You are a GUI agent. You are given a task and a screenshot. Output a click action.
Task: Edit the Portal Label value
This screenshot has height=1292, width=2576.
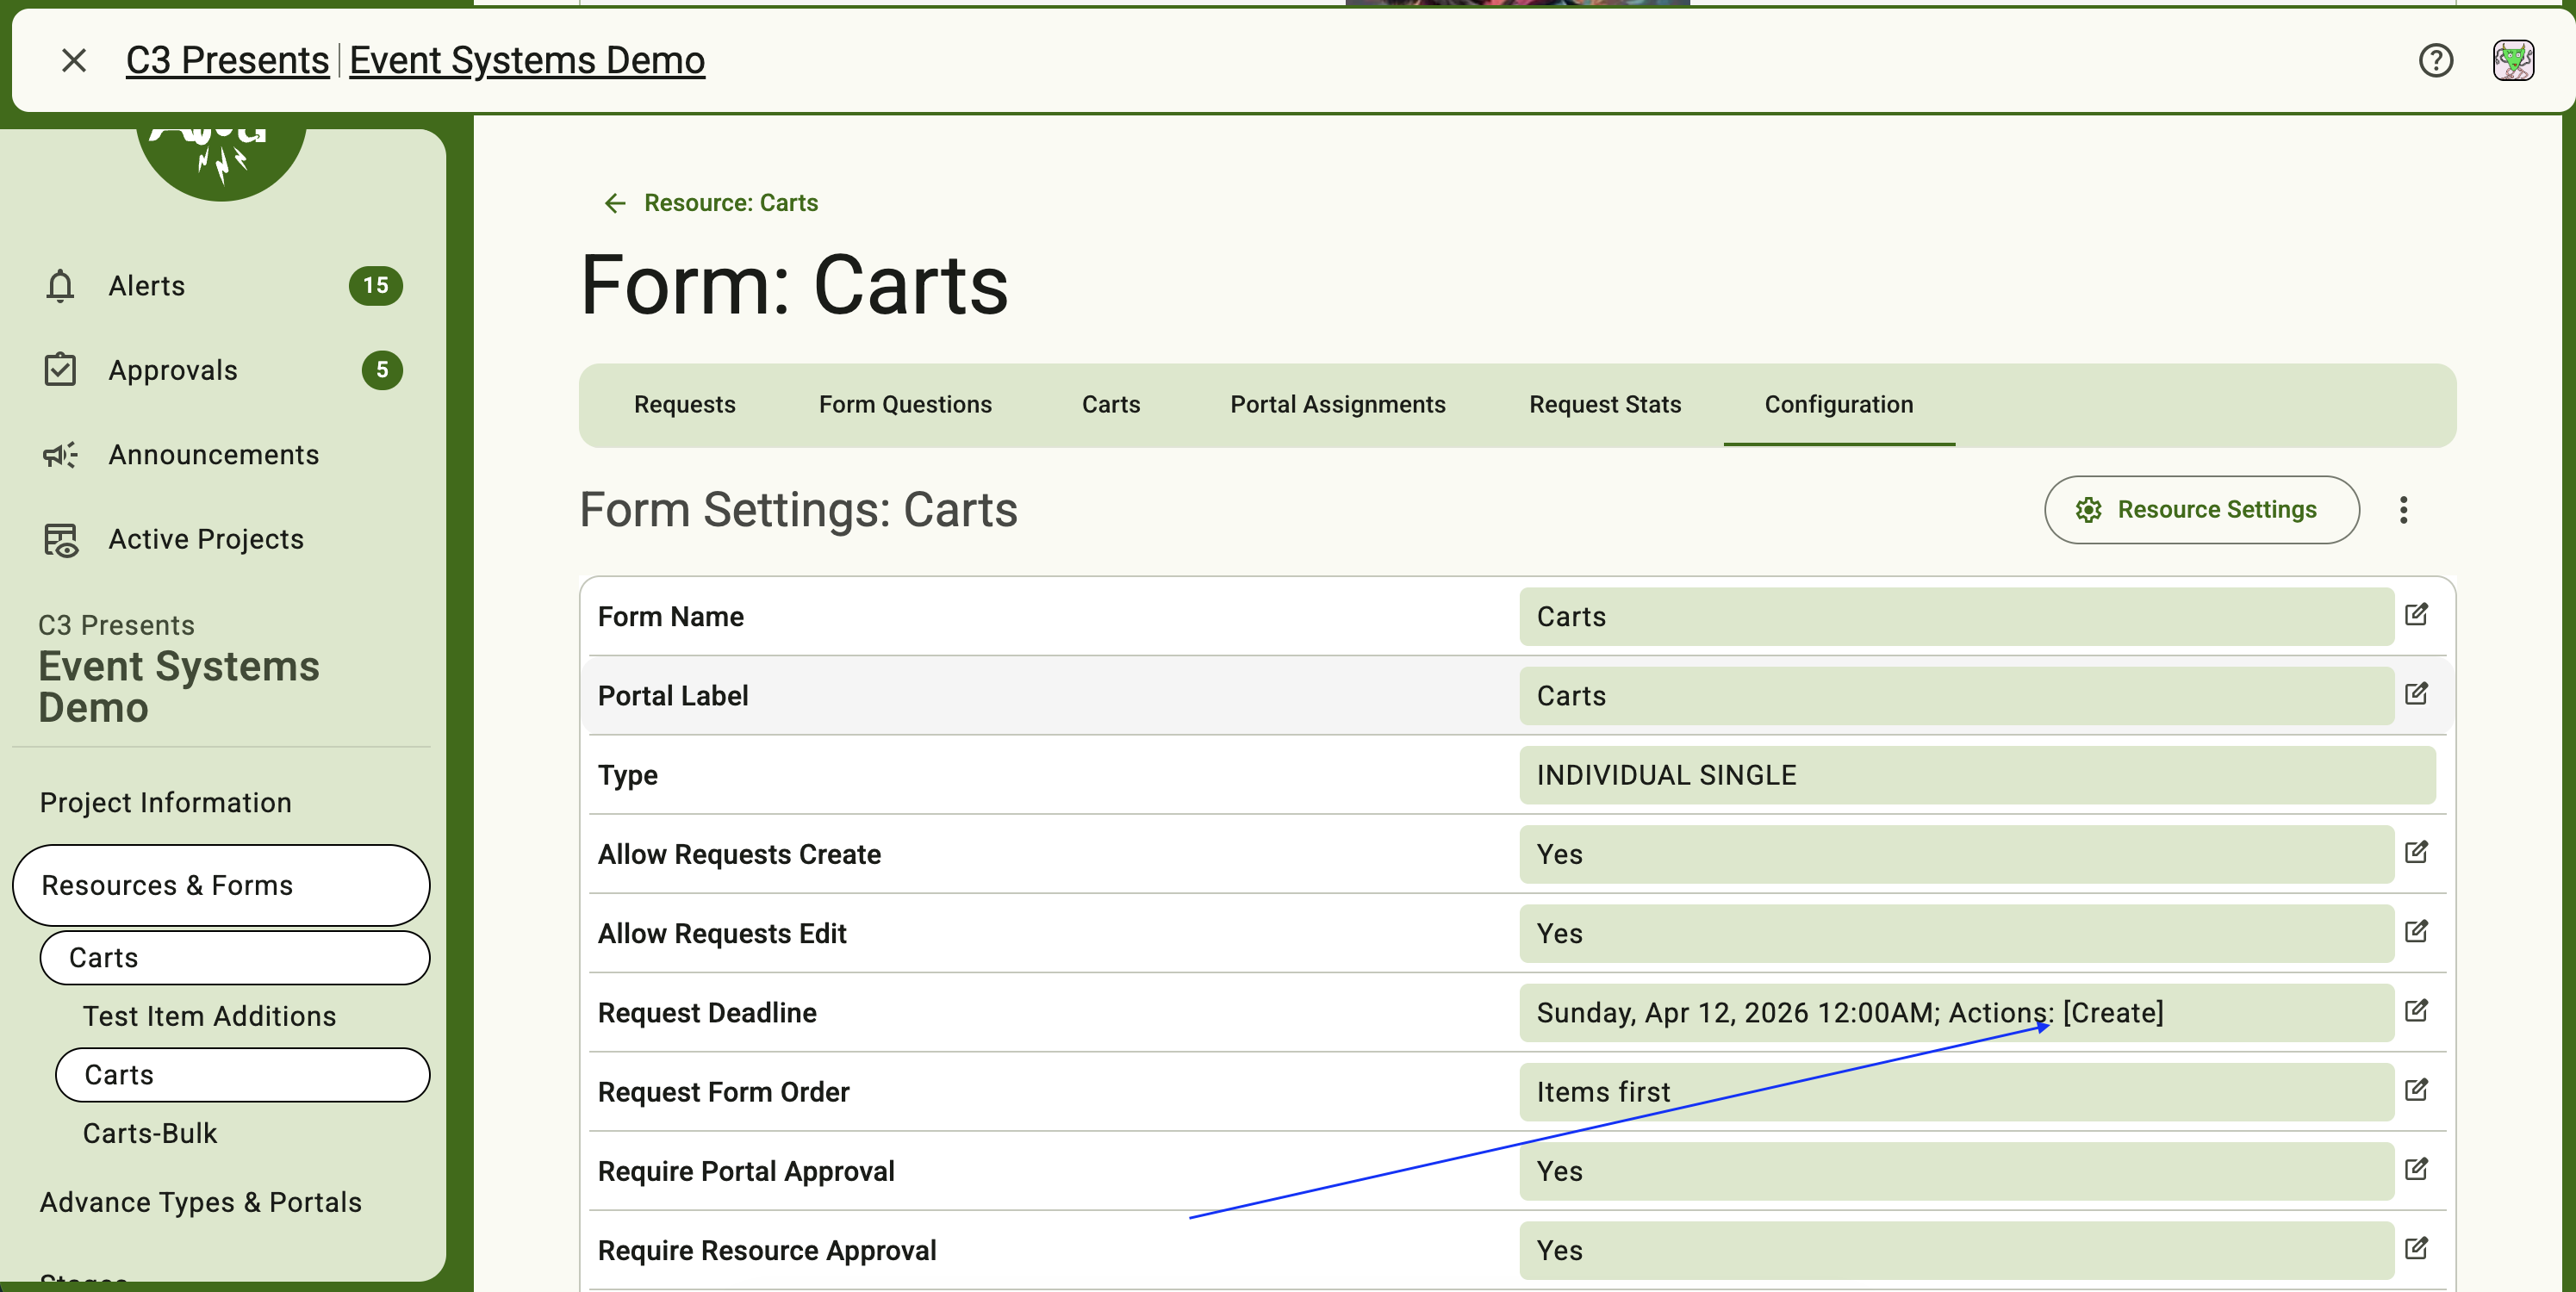(x=2416, y=694)
